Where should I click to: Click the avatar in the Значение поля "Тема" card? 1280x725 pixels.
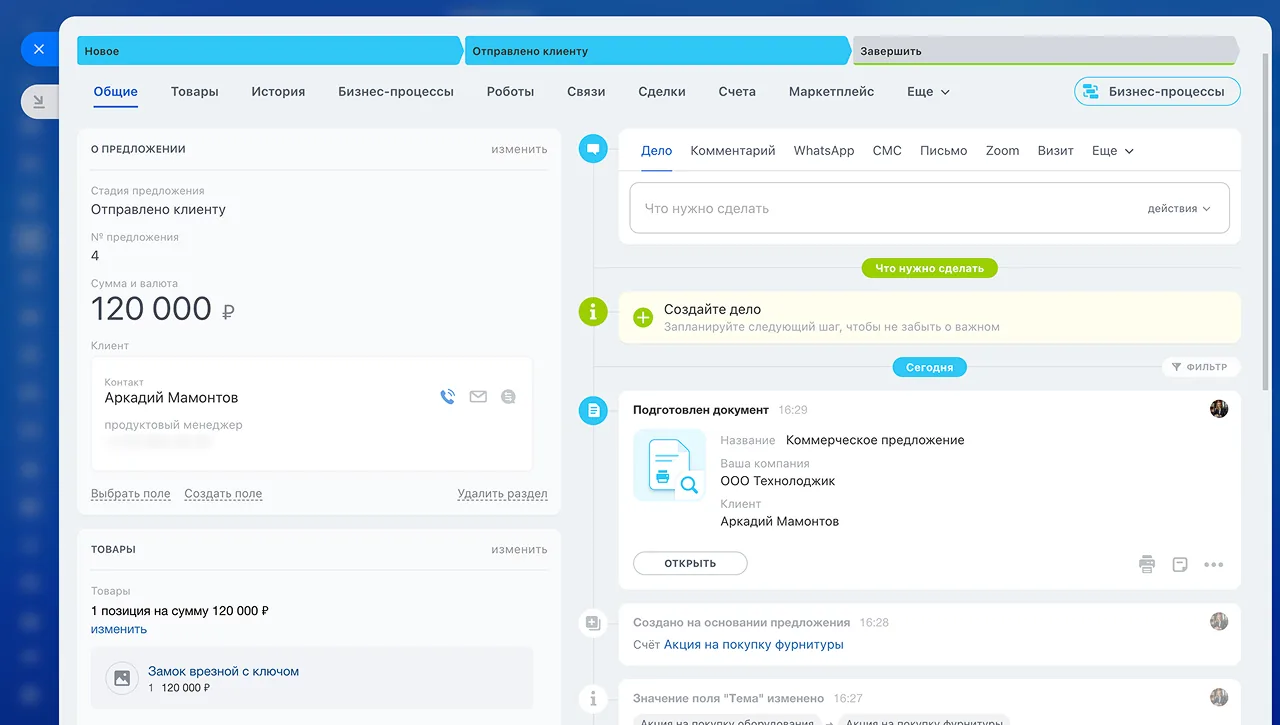pyautogui.click(x=1219, y=697)
